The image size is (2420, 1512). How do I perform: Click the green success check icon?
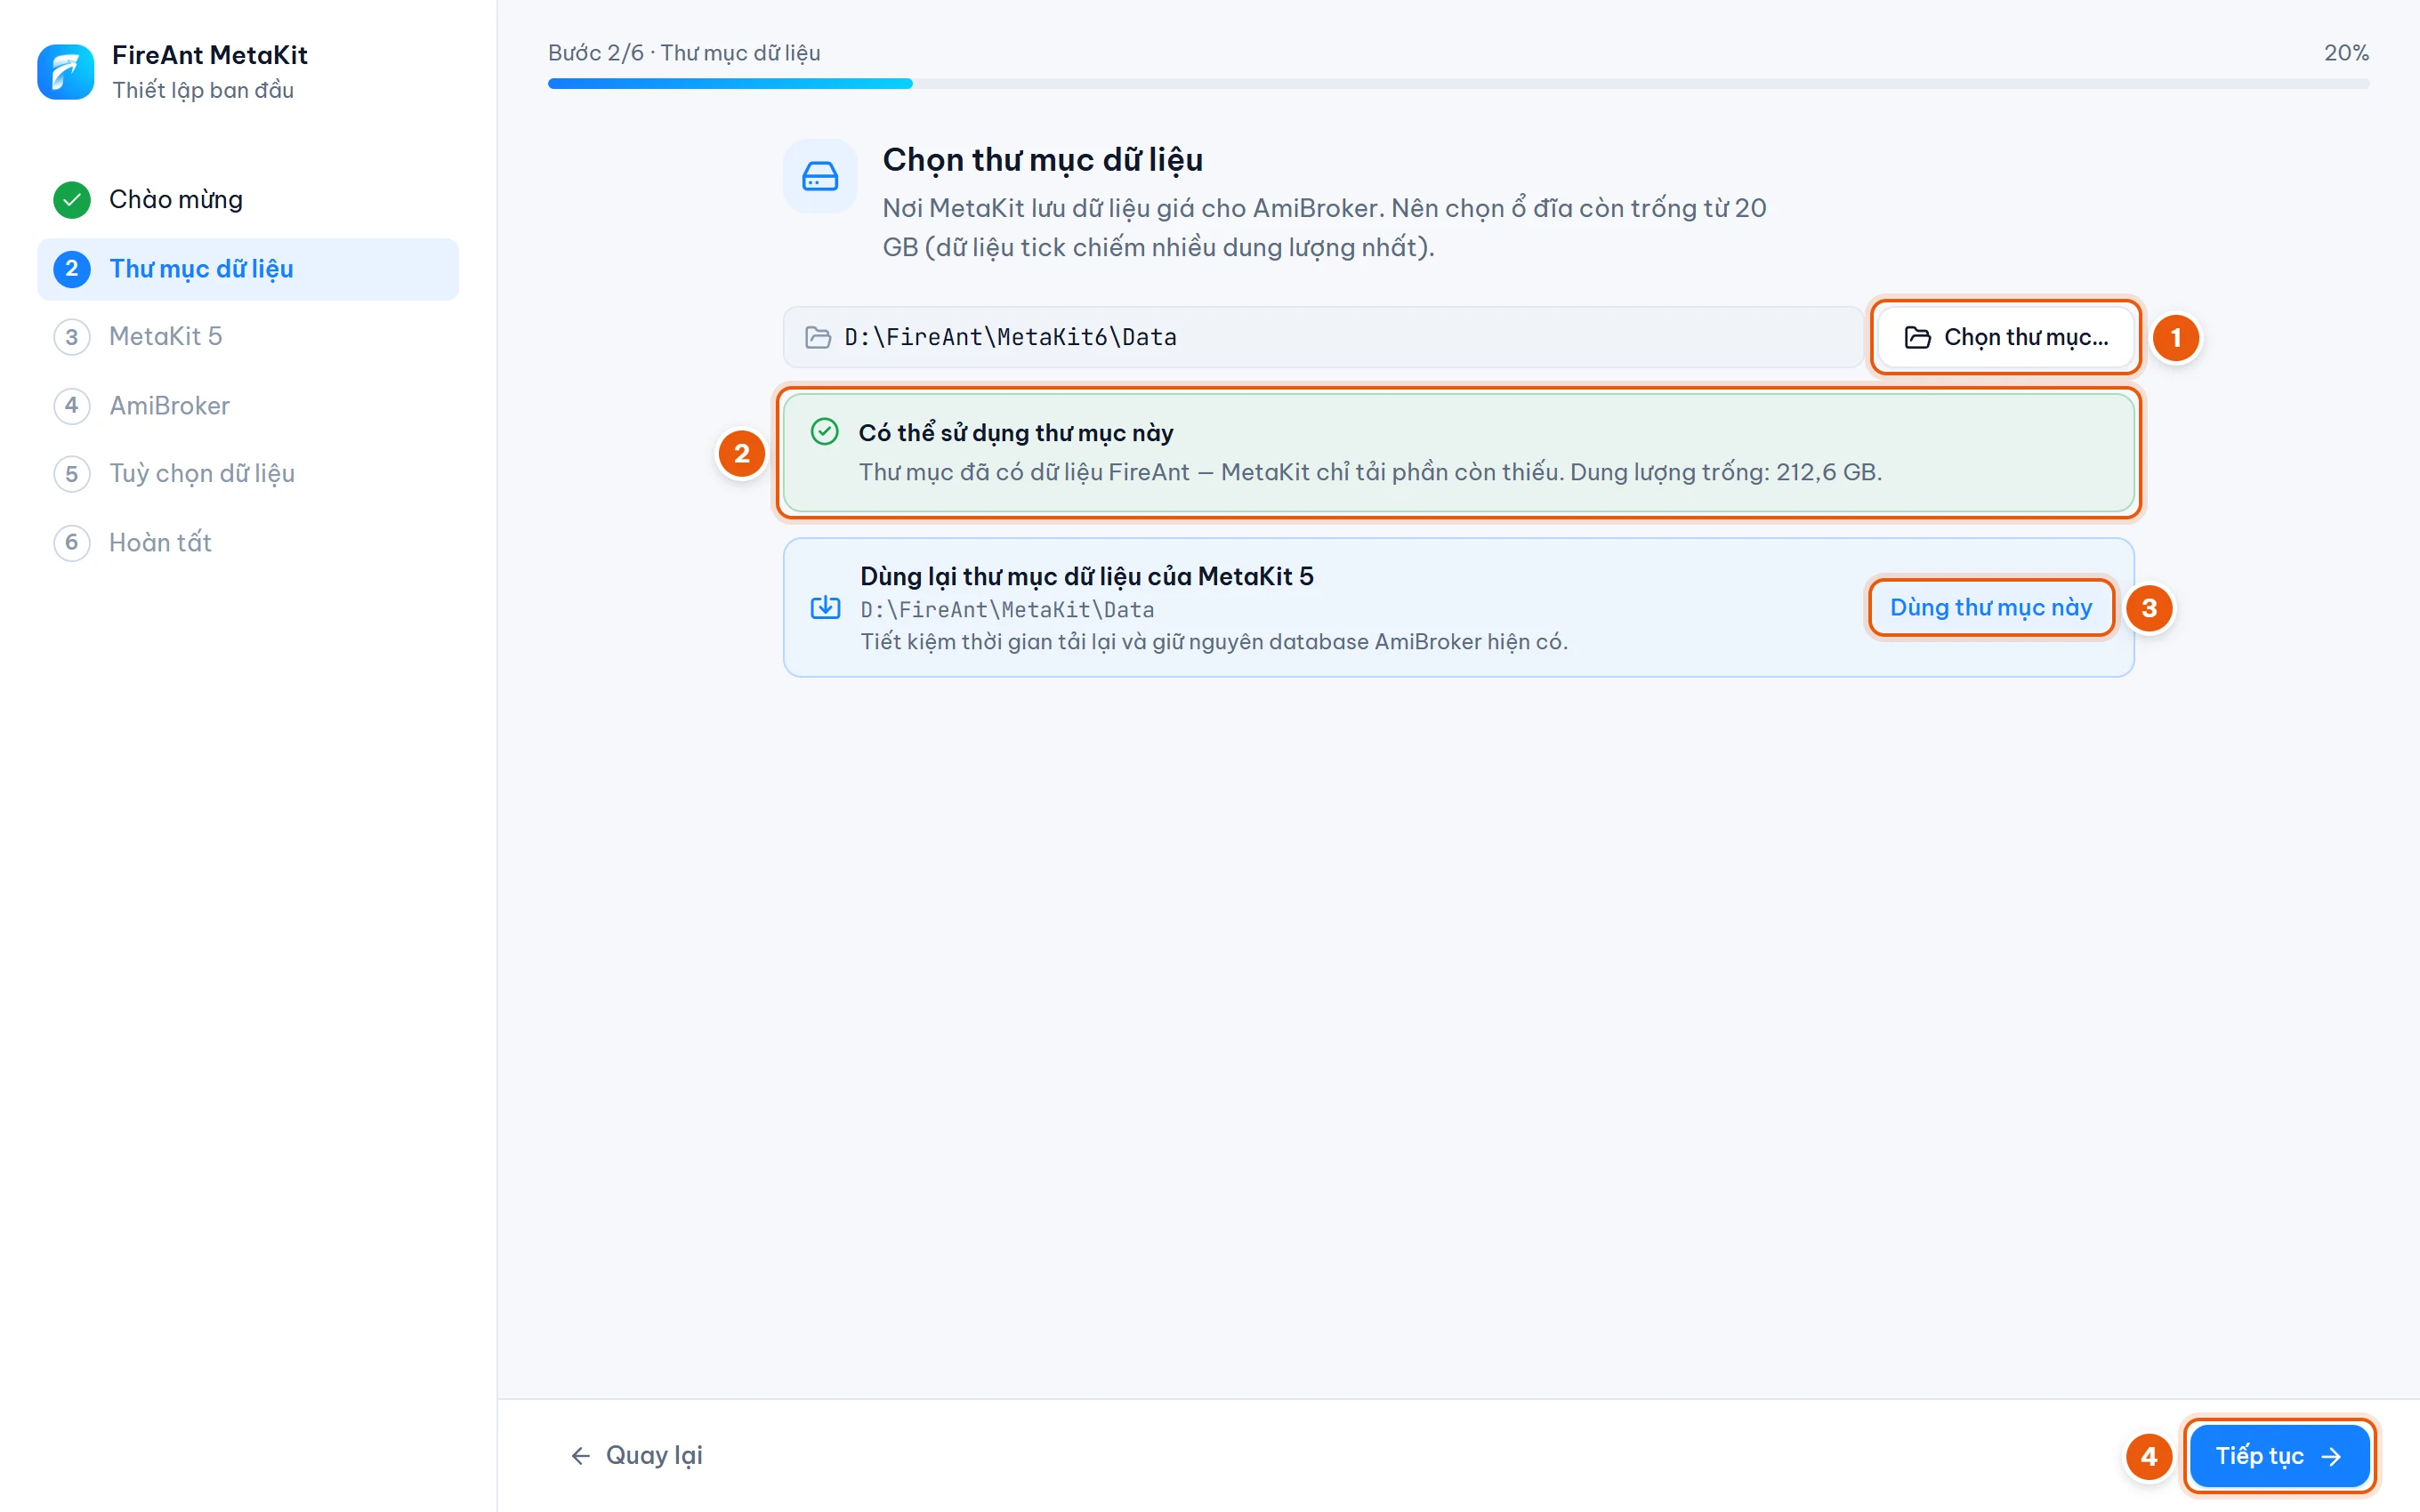[x=824, y=431]
